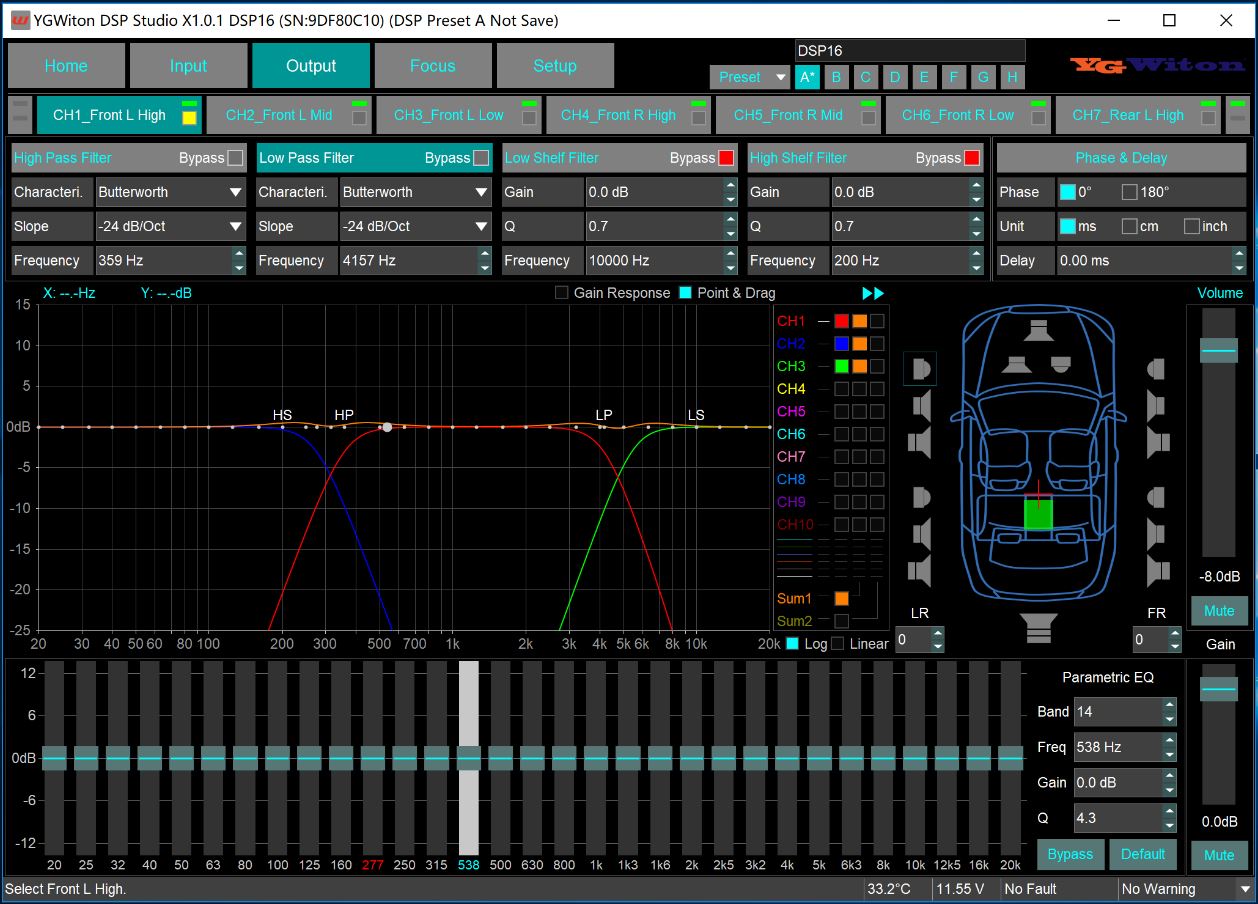Select the rear right woofer speaker icon
Viewport: 1258px width, 904px height.
(x=1158, y=569)
